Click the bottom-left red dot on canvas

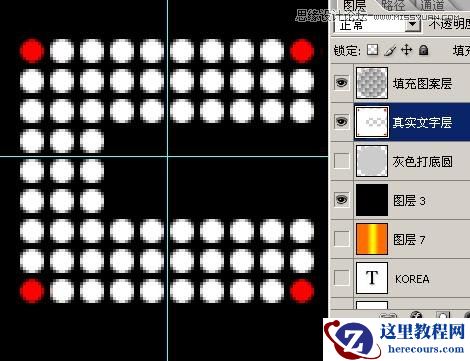tap(32, 291)
